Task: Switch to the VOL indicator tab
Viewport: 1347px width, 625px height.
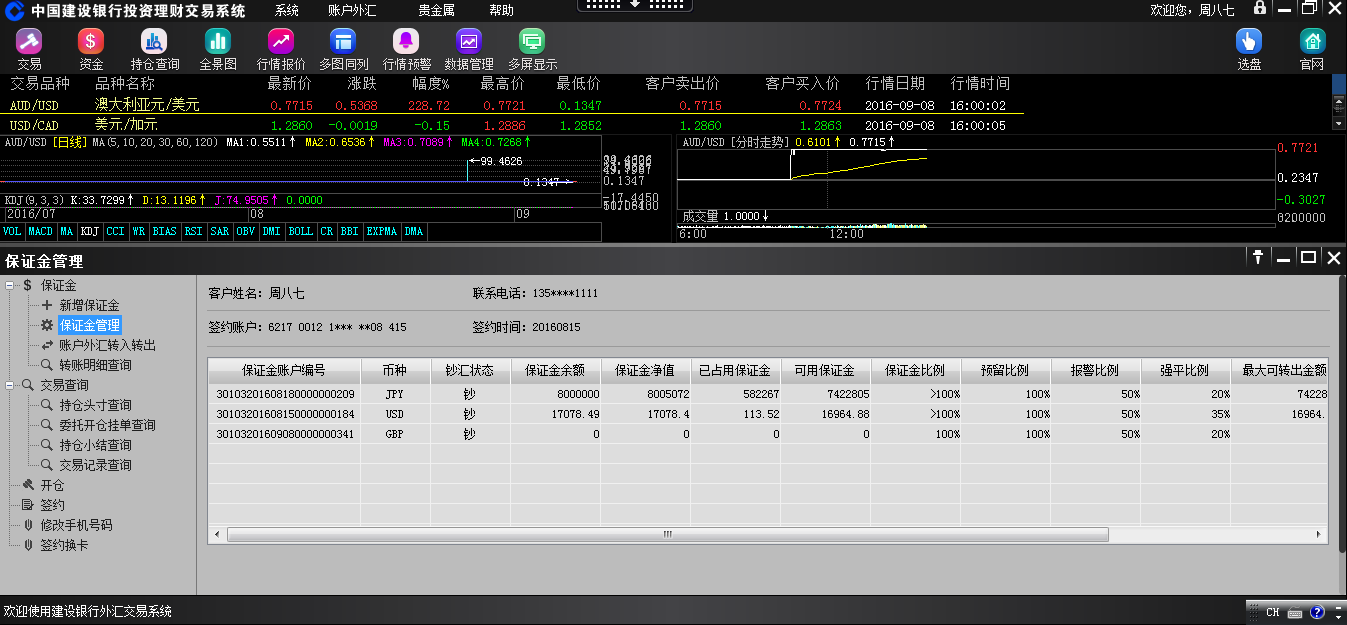Action: [13, 232]
